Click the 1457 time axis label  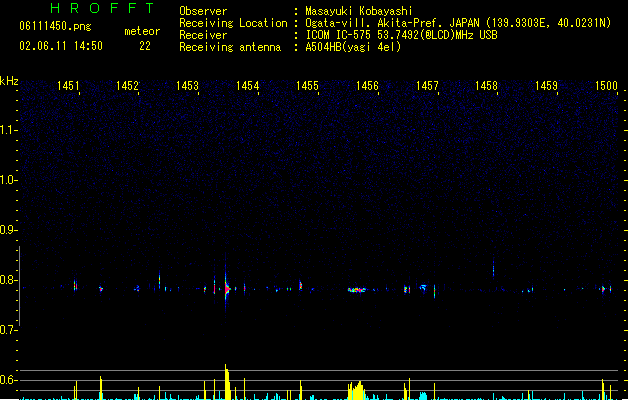tap(427, 86)
